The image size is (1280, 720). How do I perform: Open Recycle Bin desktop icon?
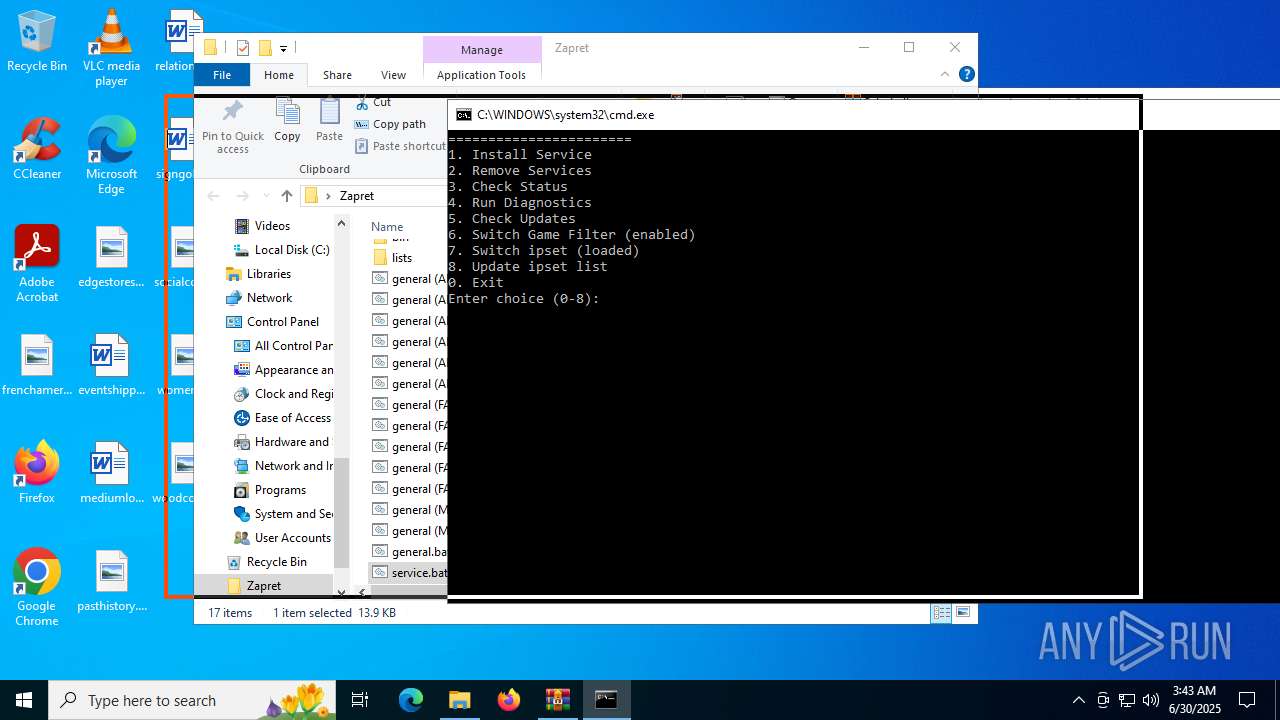point(37,41)
